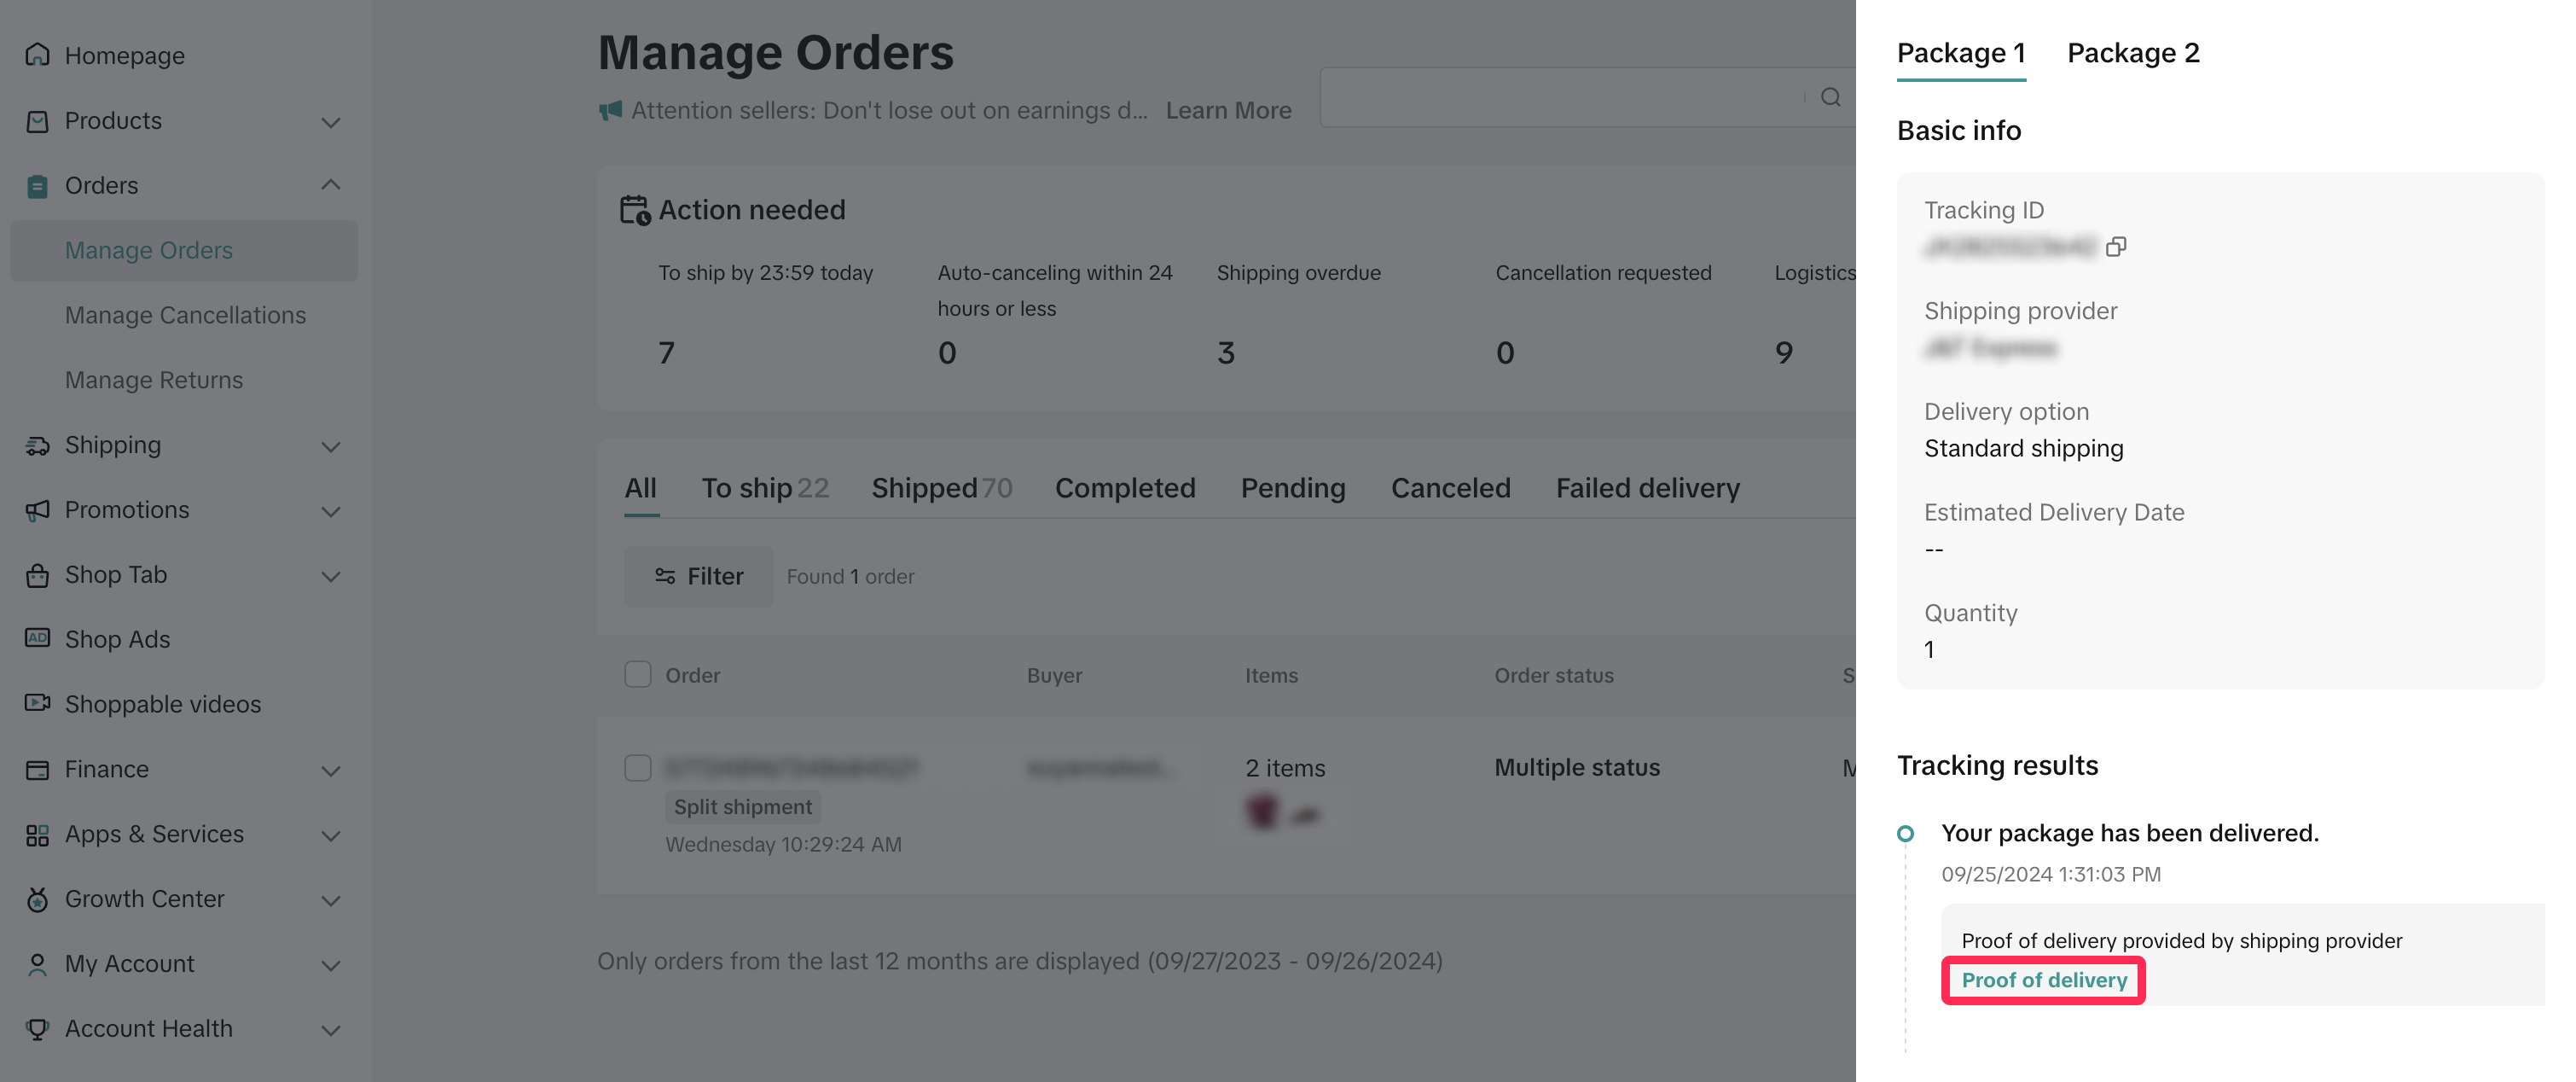This screenshot has width=2576, height=1082.
Task: Check the split shipment order row checkbox
Action: [638, 768]
